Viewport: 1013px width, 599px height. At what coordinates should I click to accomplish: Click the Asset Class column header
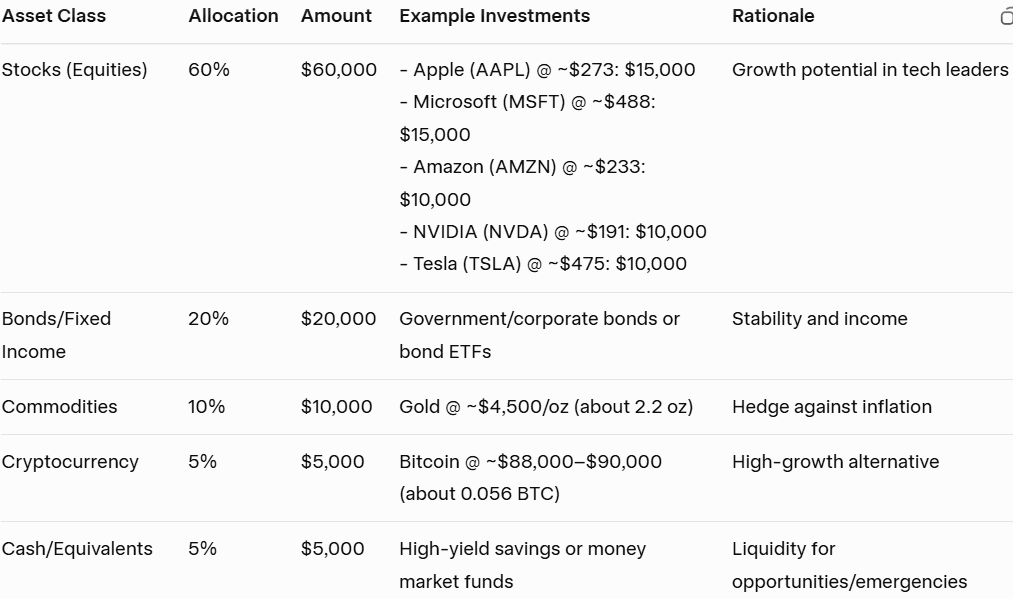(54, 16)
